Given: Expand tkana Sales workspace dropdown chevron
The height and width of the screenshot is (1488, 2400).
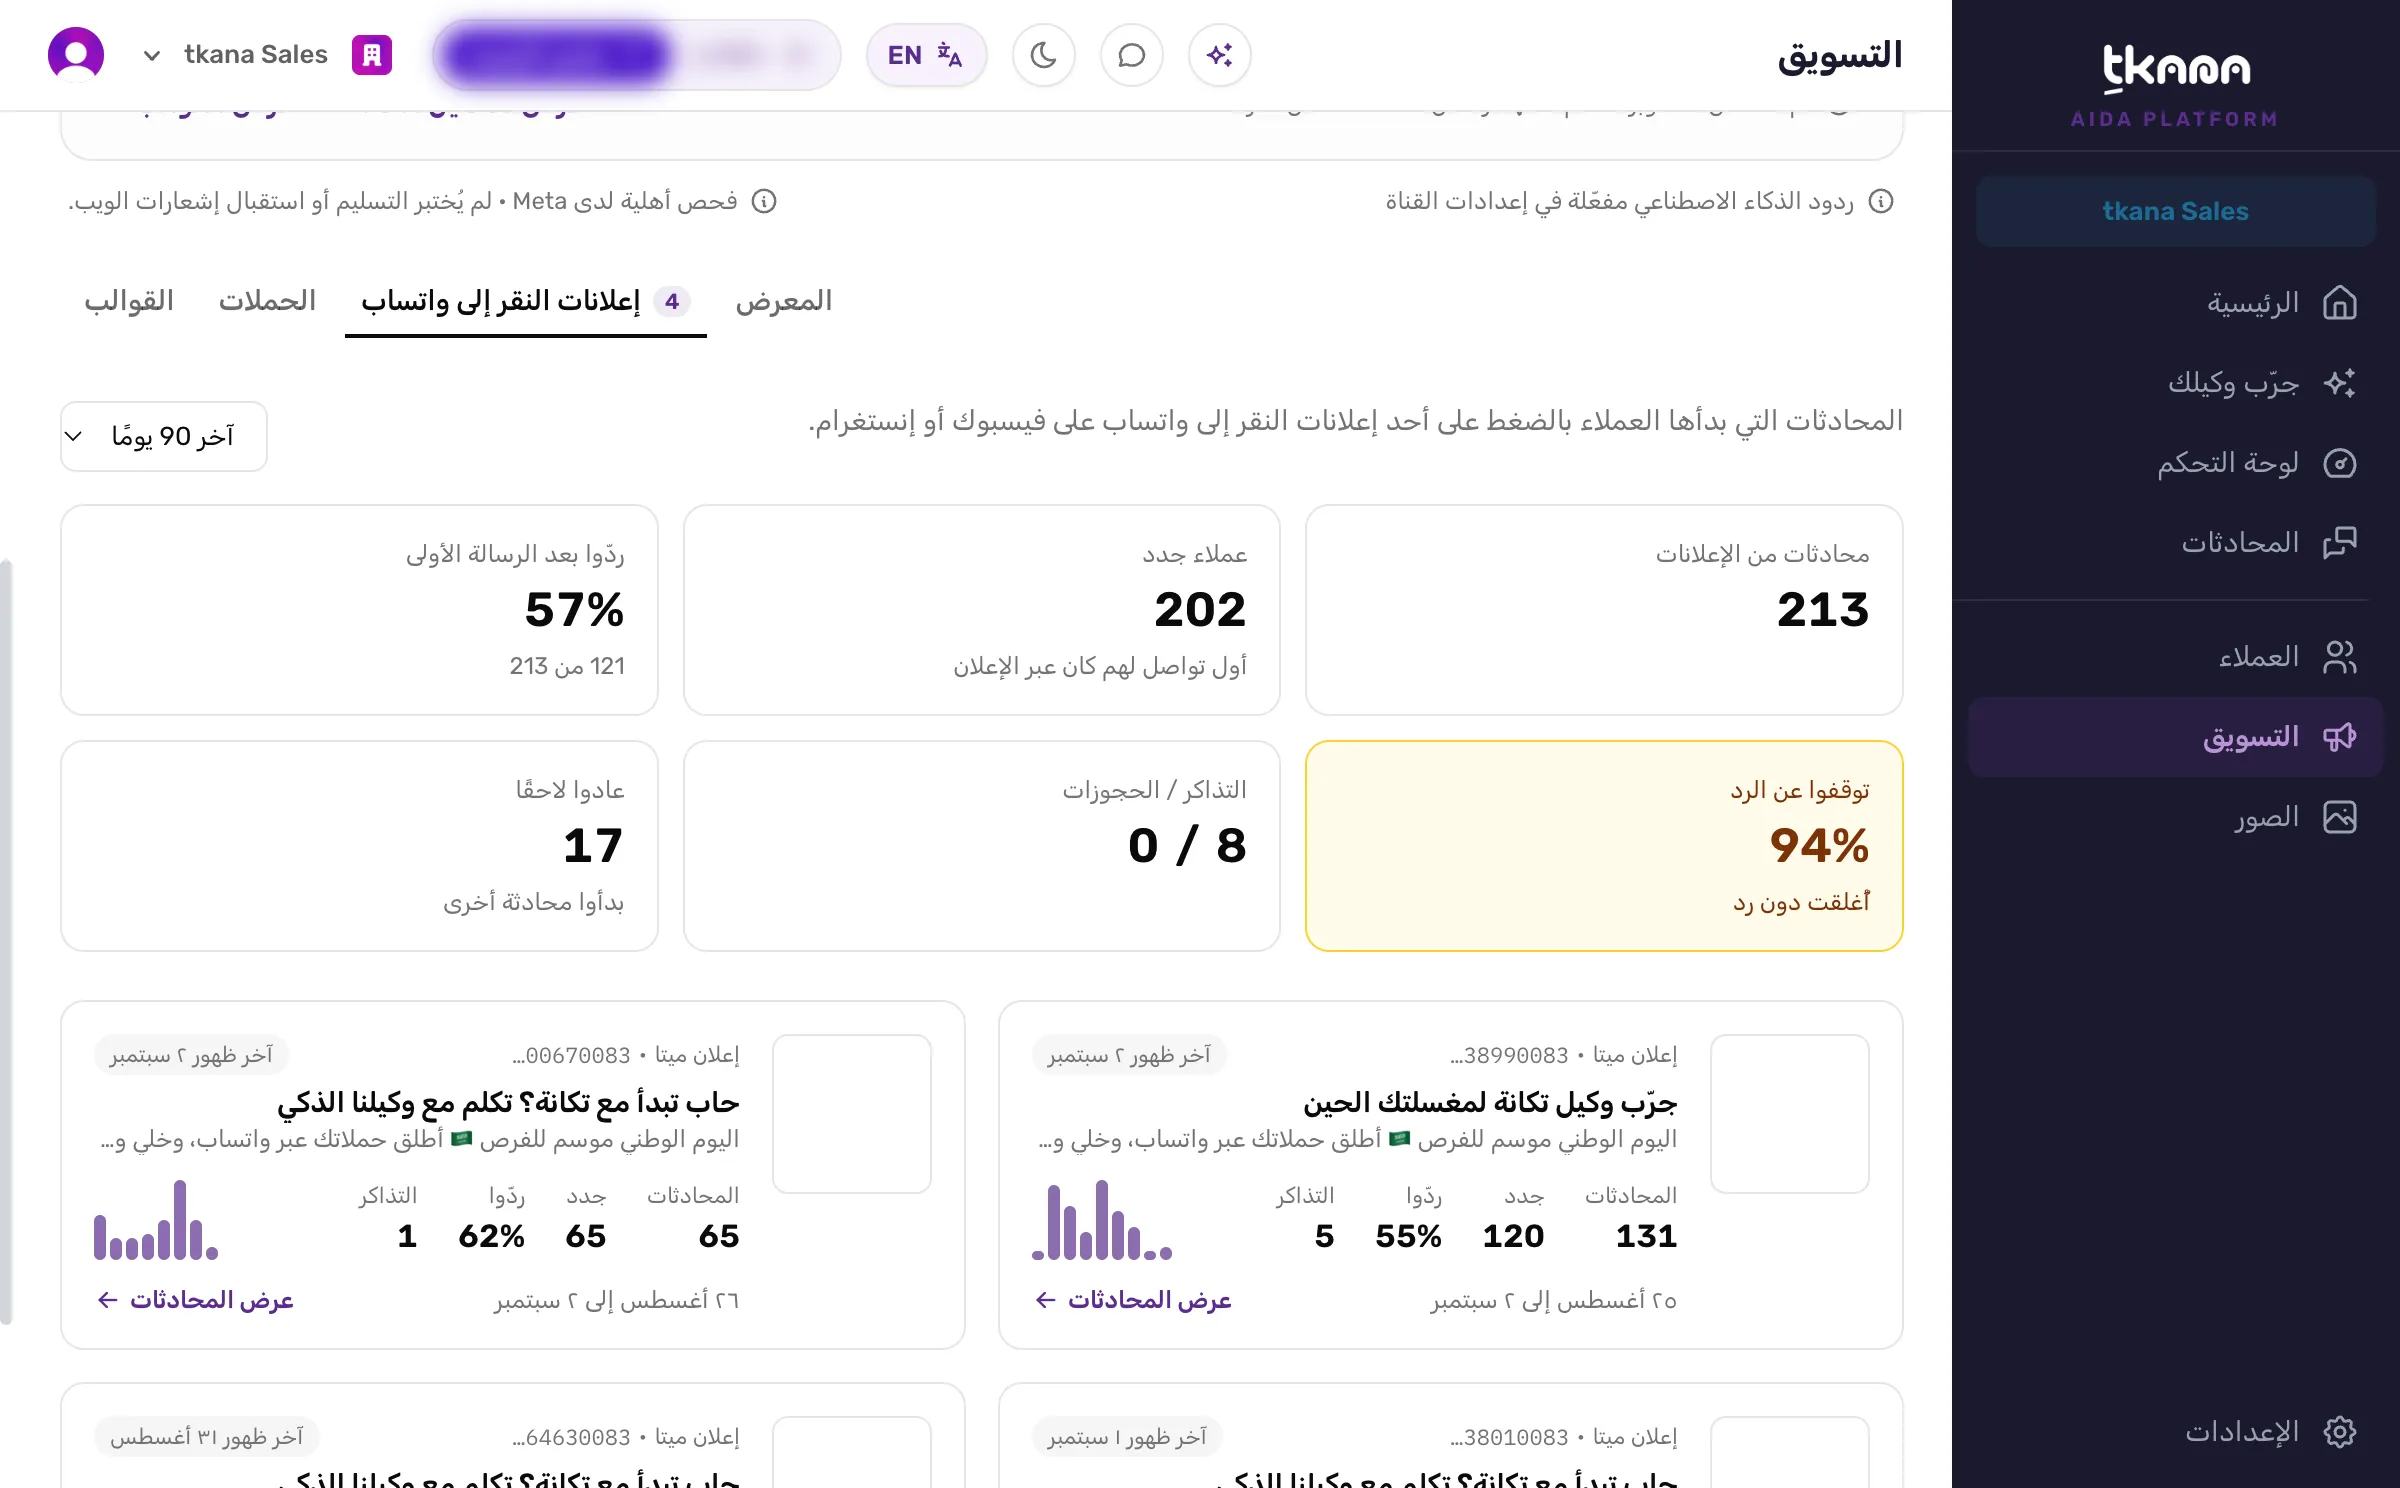Looking at the screenshot, I should tap(151, 55).
